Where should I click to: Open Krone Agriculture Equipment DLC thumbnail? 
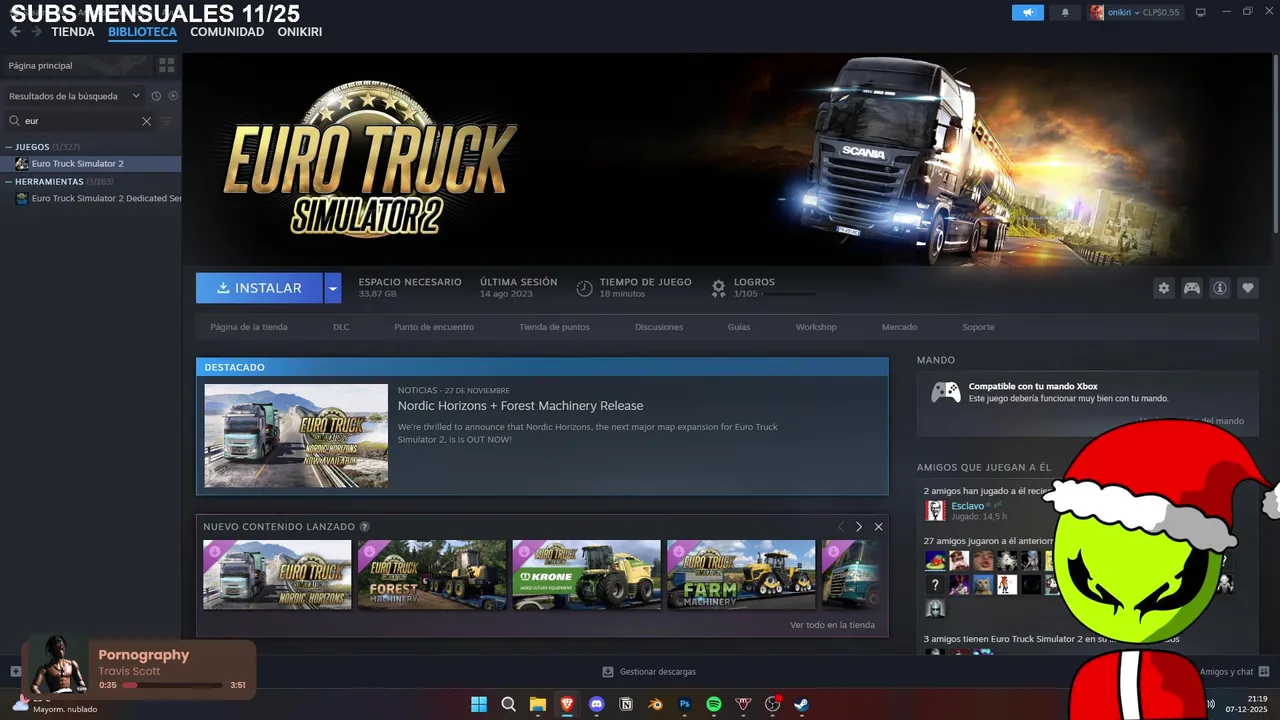587,575
